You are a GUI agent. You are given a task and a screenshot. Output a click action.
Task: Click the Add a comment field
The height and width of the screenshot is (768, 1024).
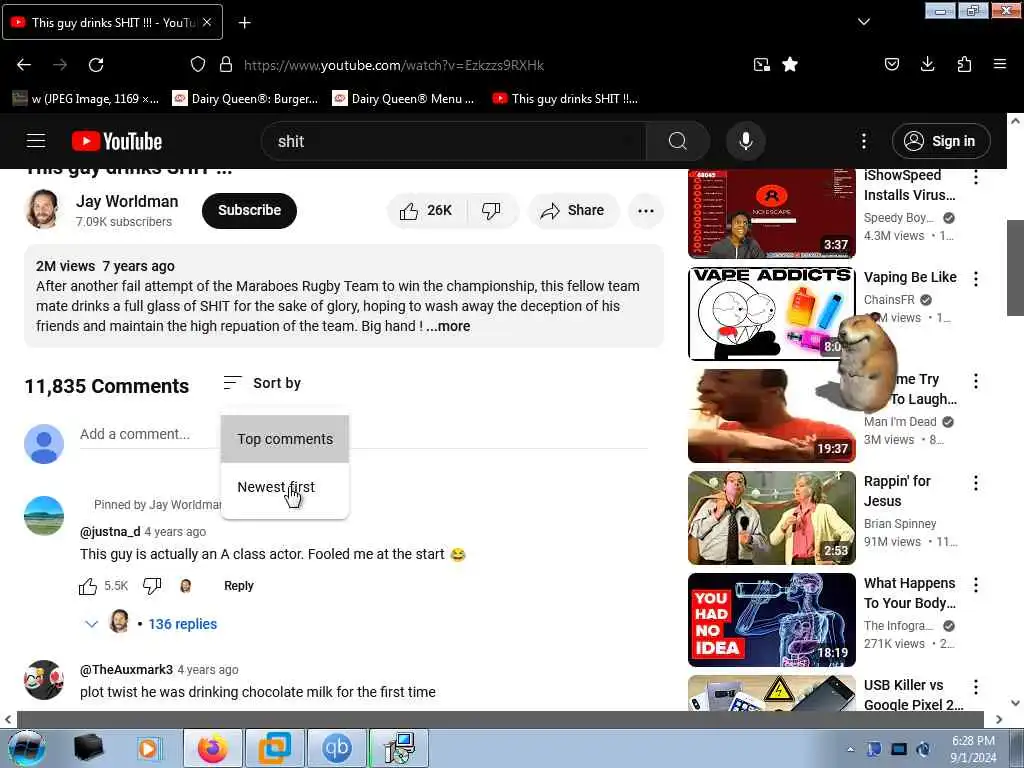pyautogui.click(x=363, y=434)
